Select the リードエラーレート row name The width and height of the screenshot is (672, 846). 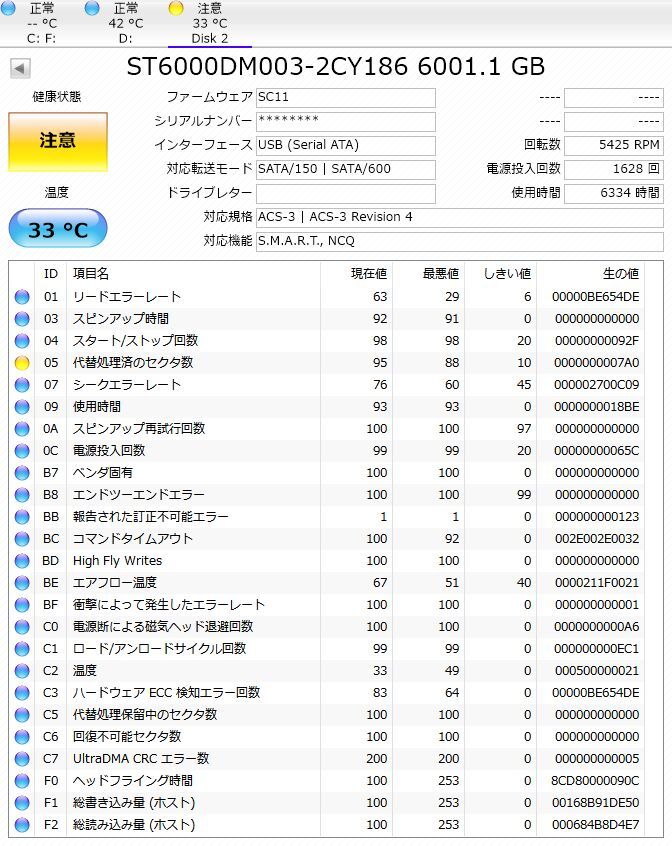pyautogui.click(x=127, y=297)
